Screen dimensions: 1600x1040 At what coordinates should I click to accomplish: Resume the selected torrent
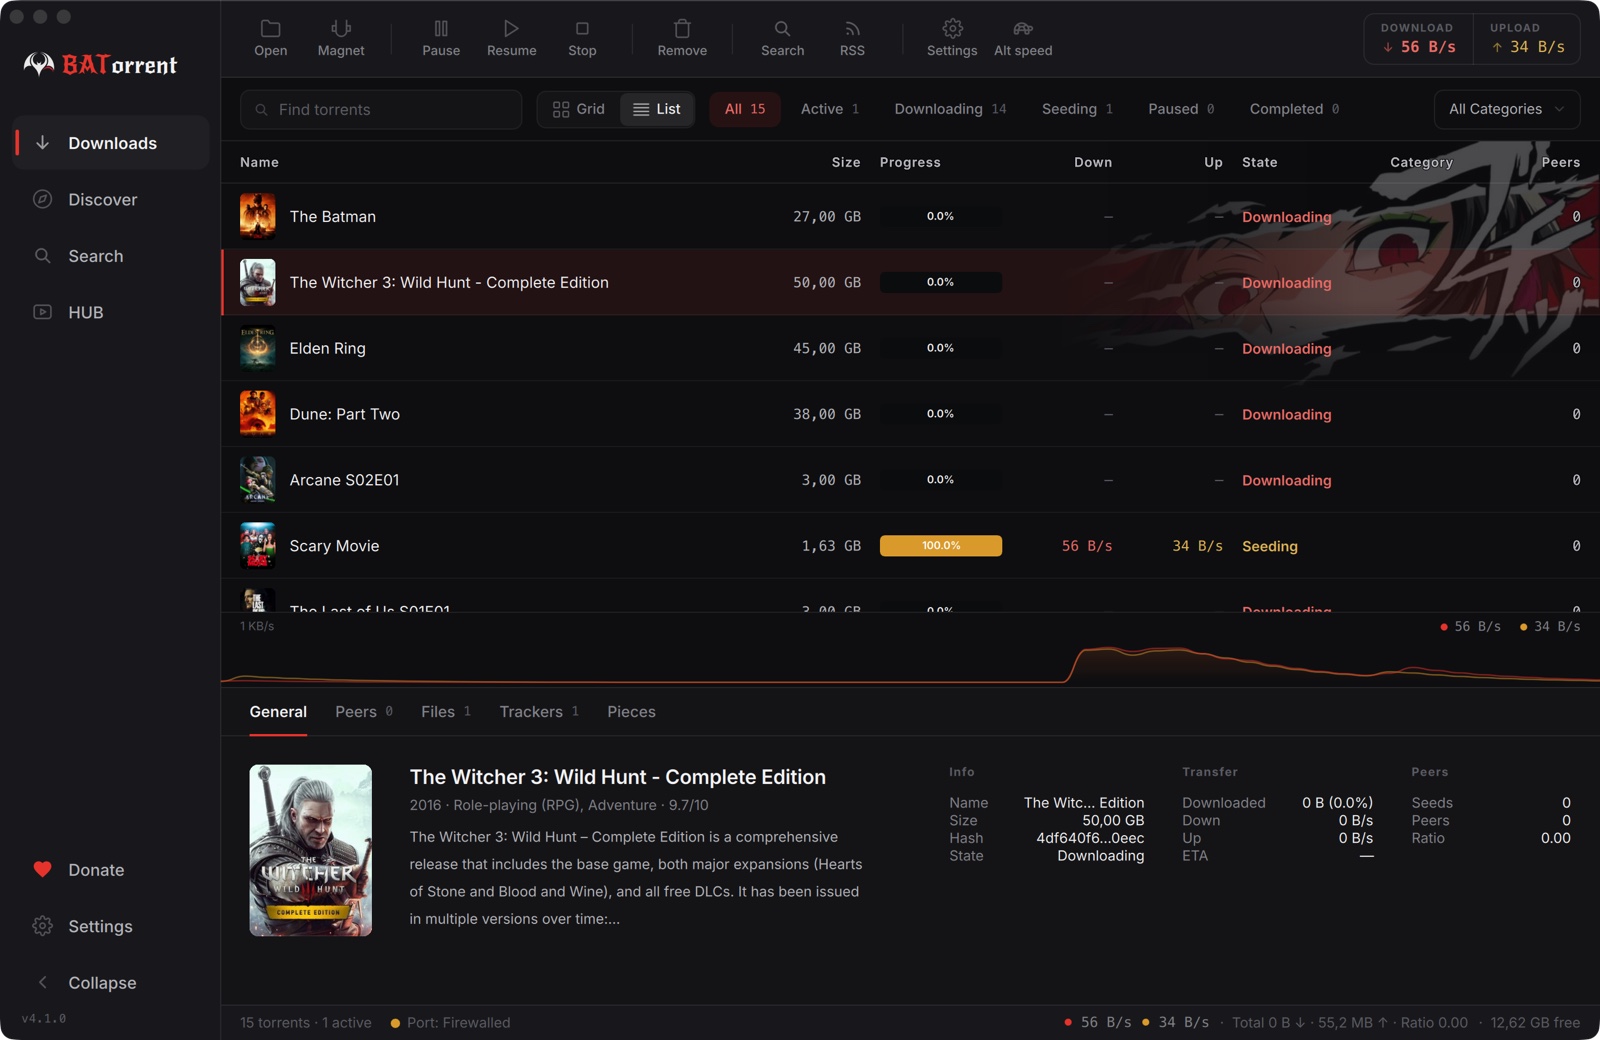tap(511, 38)
